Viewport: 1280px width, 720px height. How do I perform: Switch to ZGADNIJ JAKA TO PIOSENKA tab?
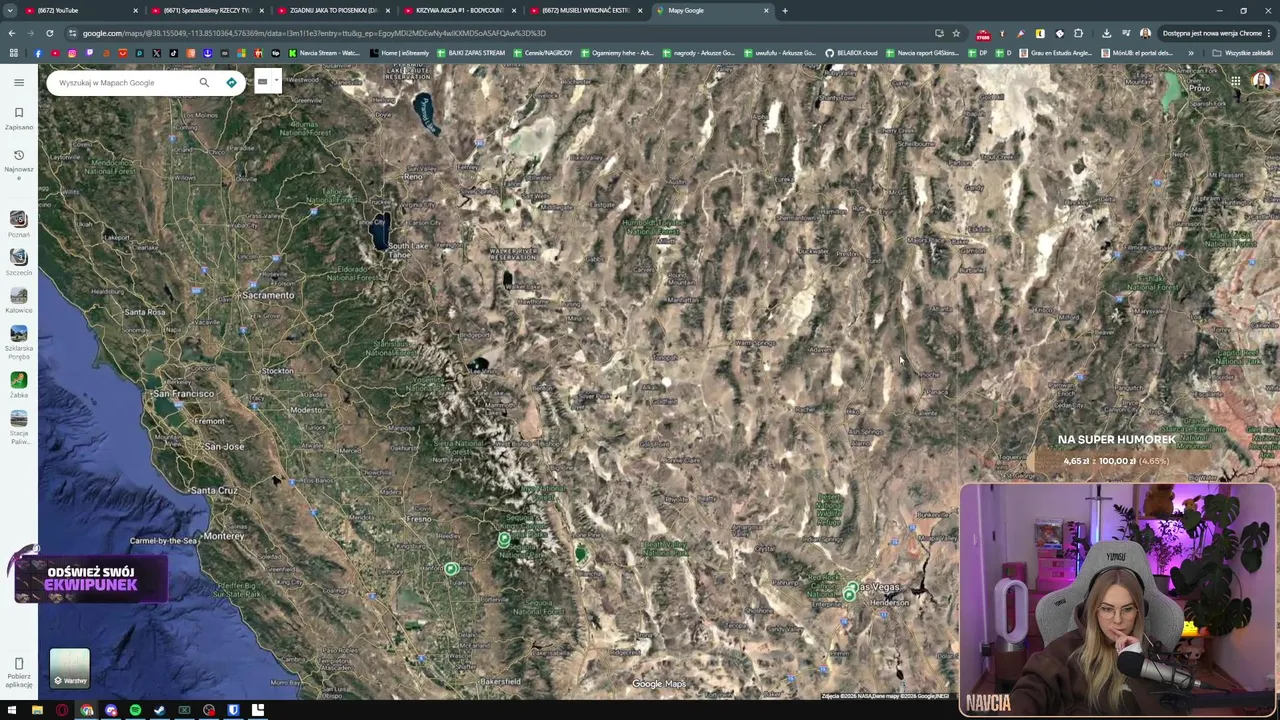[x=333, y=10]
